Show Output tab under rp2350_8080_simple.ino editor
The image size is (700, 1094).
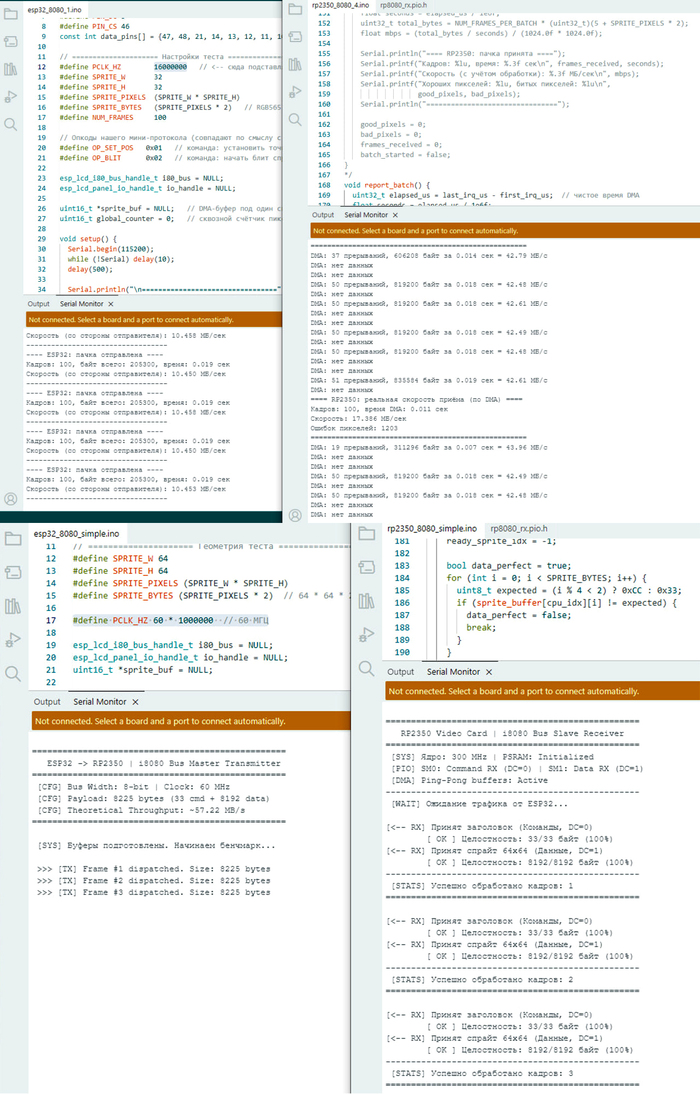(x=401, y=672)
